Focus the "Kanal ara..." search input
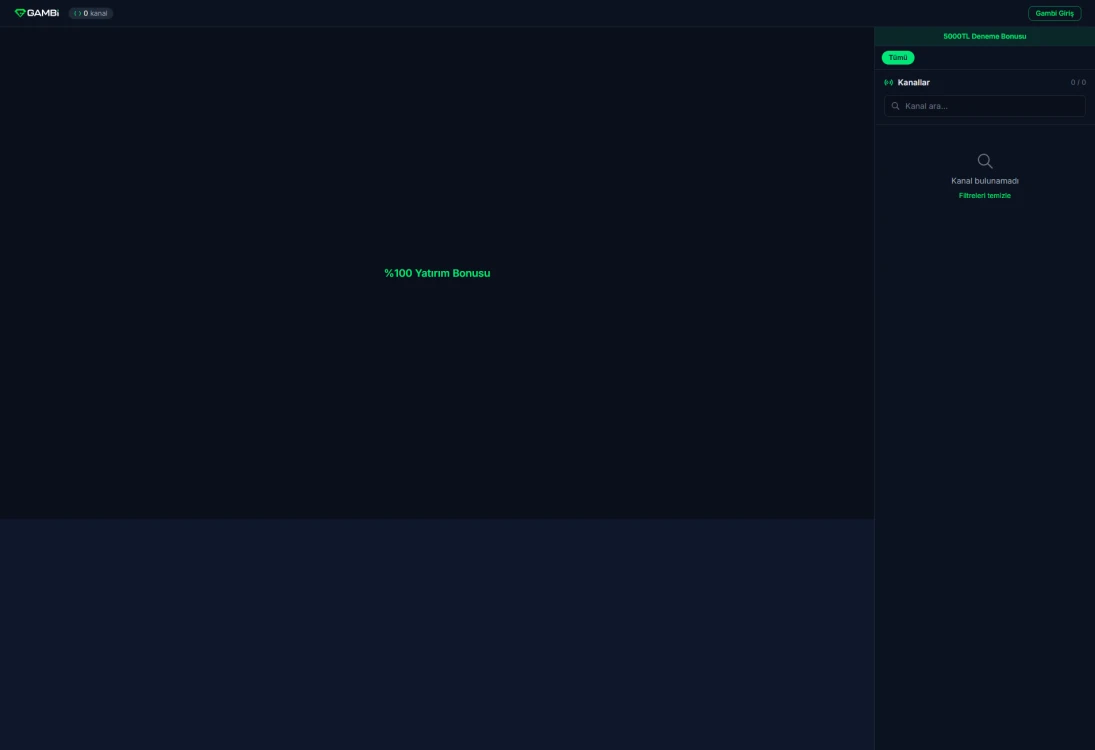1095x750 pixels. 990,106
